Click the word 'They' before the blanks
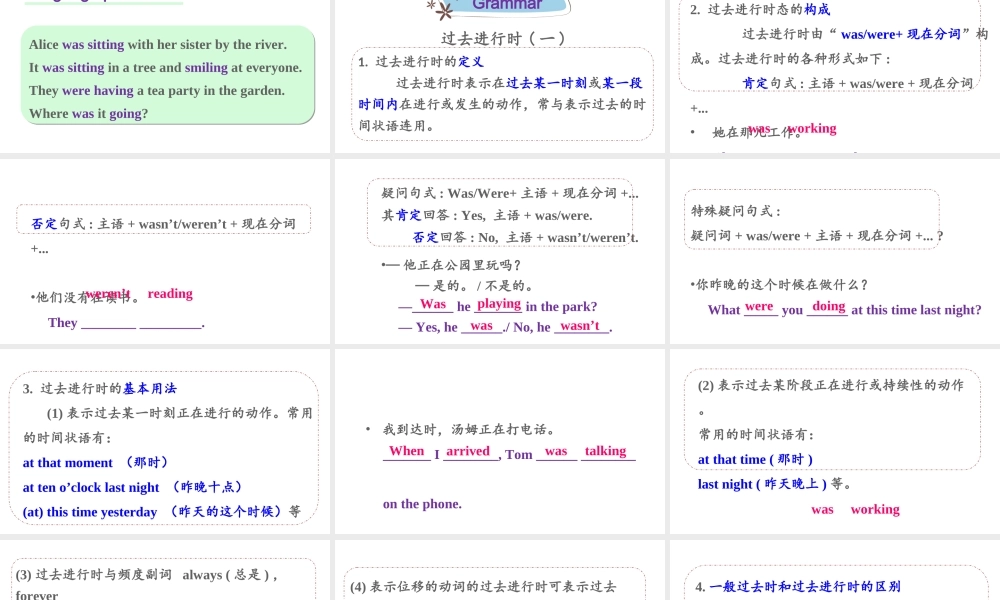The width and height of the screenshot is (1000, 600). (x=62, y=323)
